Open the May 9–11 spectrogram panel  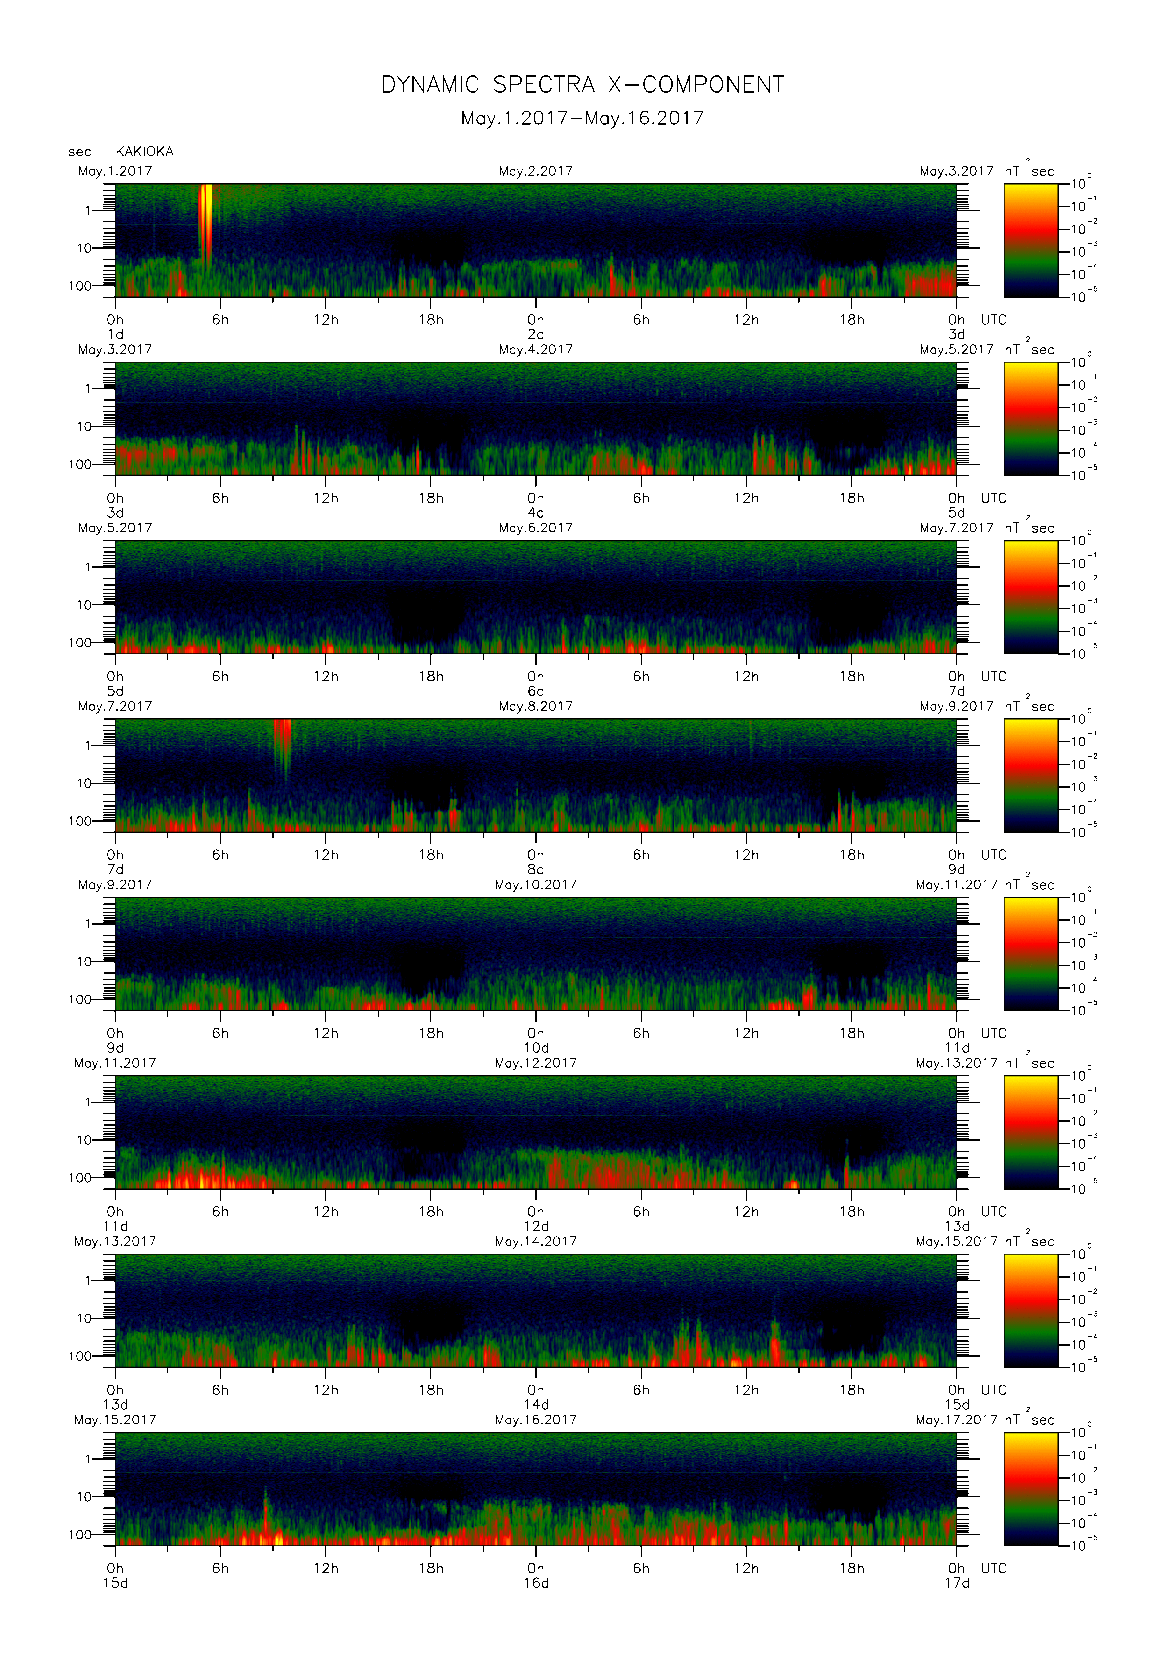tap(536, 953)
